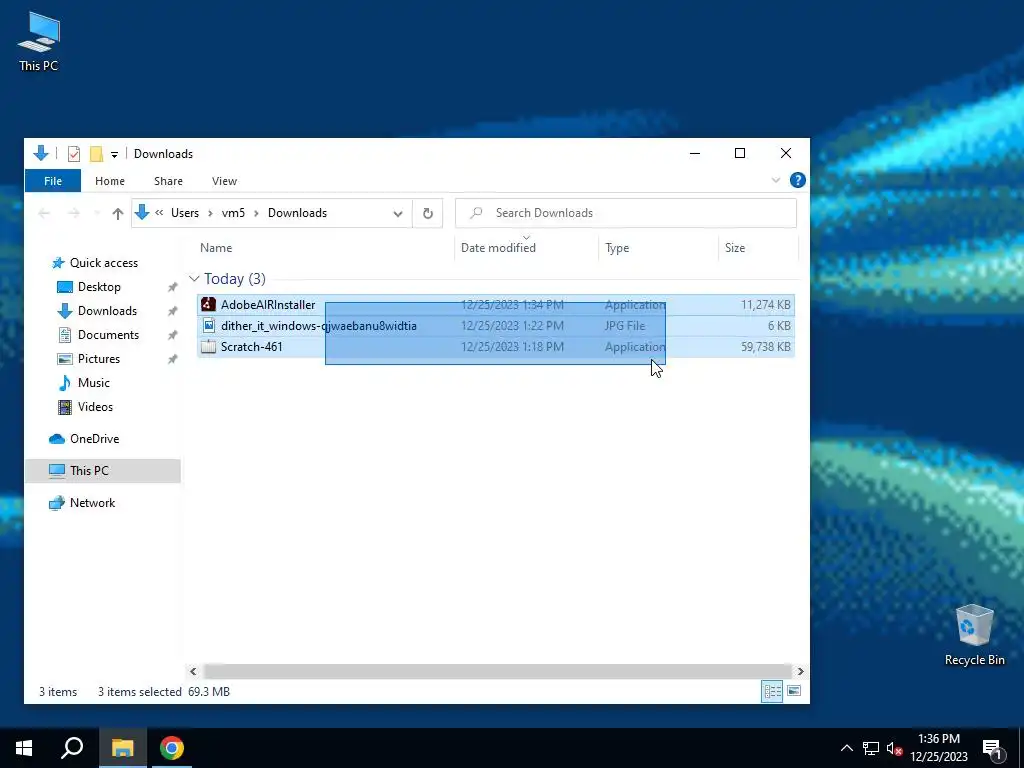Open the taskbar clock and date
Viewport: 1024px width, 768px height.
pos(939,748)
